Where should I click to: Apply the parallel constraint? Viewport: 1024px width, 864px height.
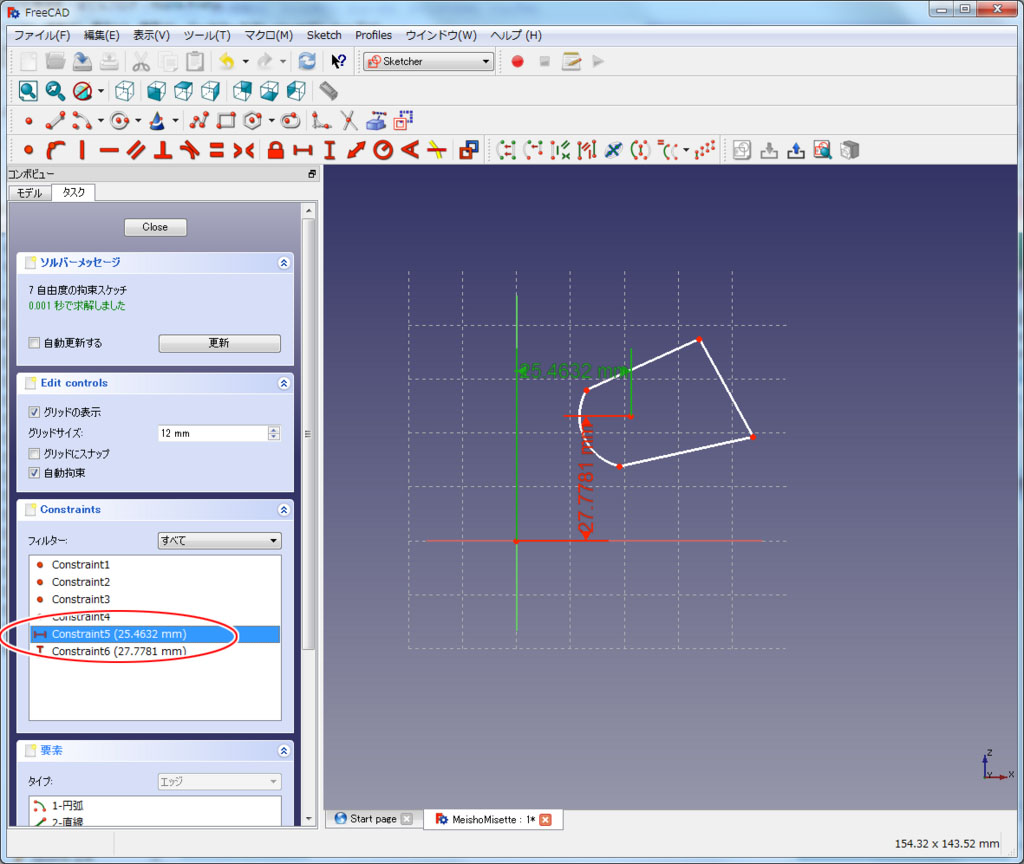click(136, 150)
